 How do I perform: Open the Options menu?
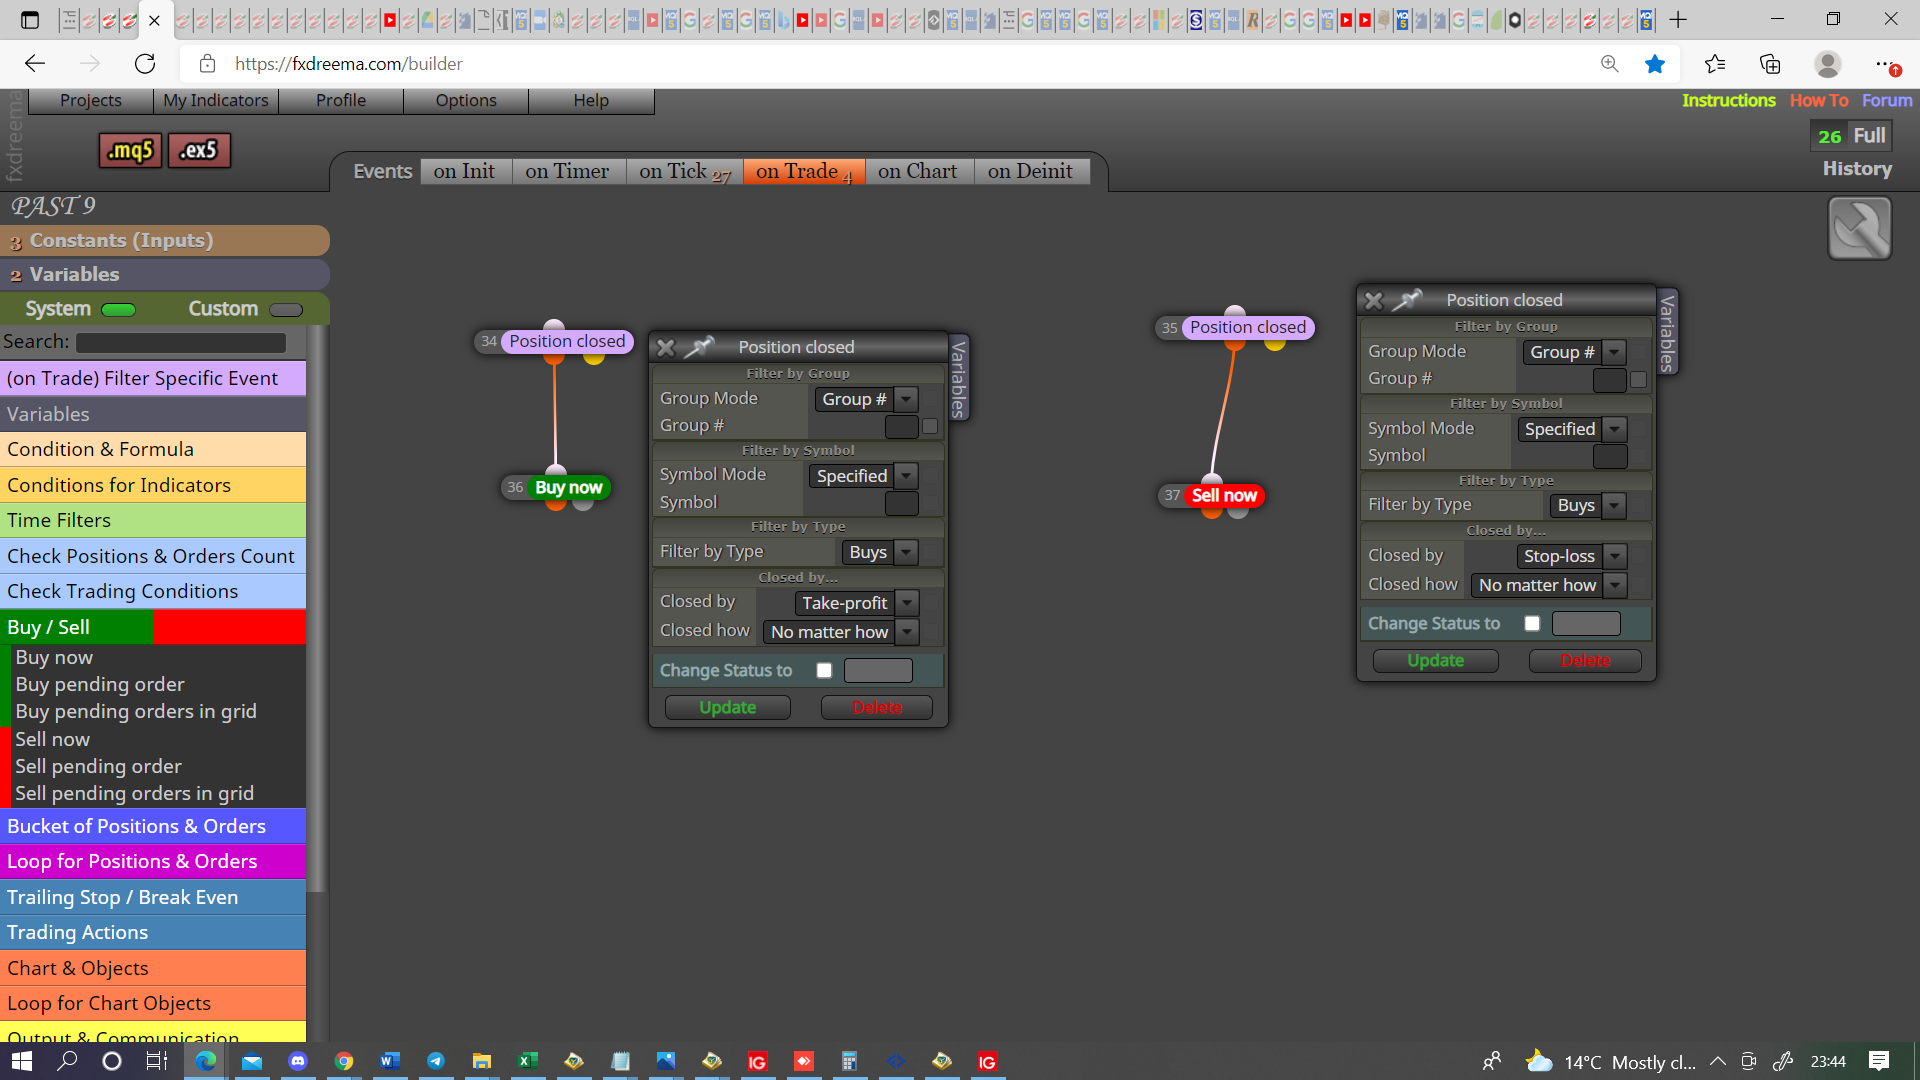click(466, 100)
